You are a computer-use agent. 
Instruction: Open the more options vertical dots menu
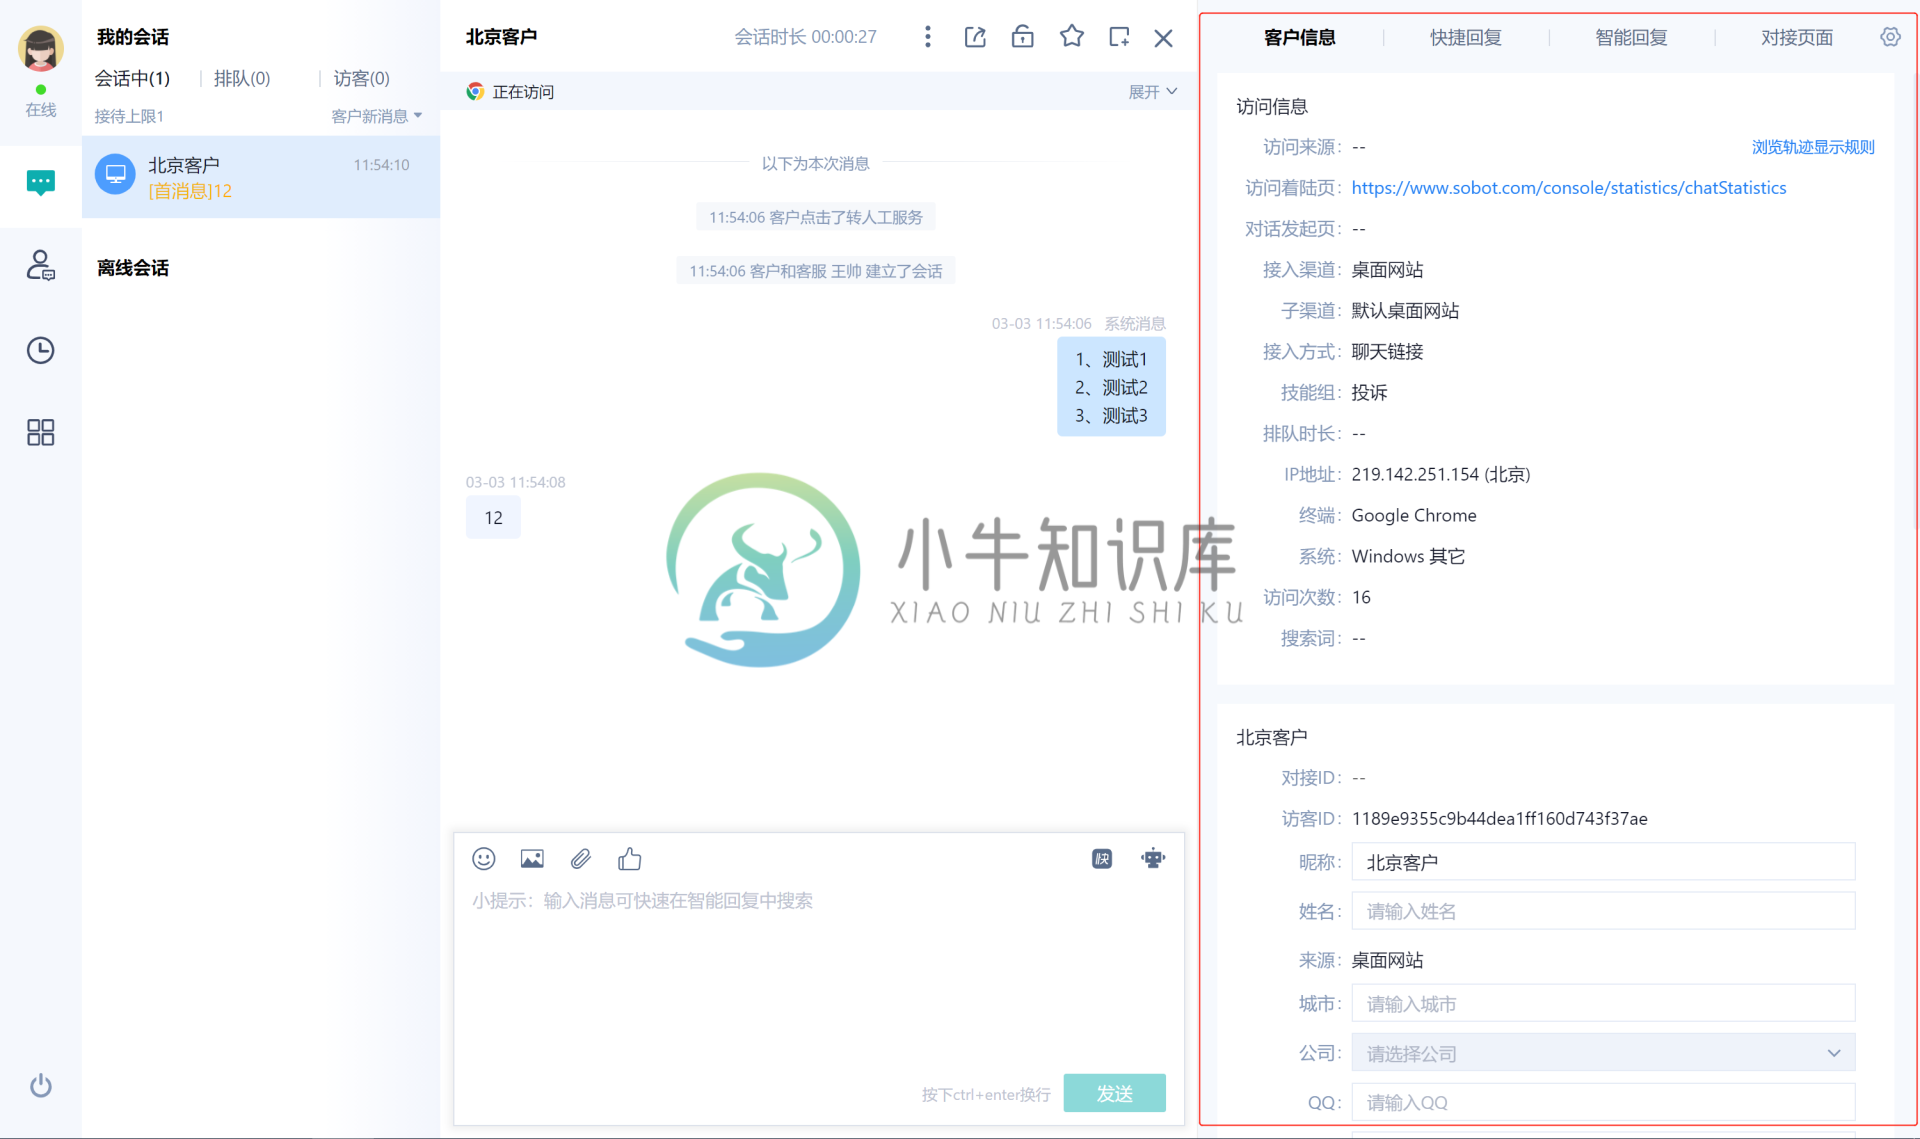[928, 37]
